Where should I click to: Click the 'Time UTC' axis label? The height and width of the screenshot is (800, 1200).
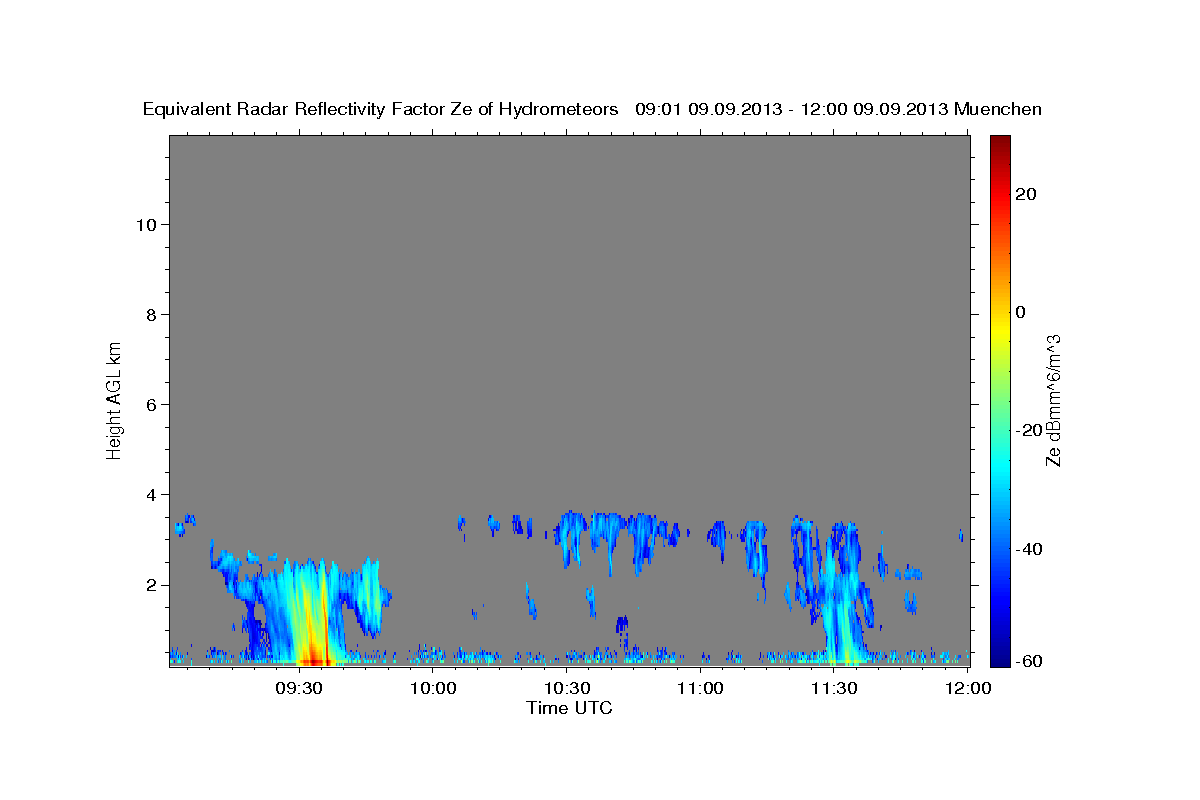tap(569, 708)
